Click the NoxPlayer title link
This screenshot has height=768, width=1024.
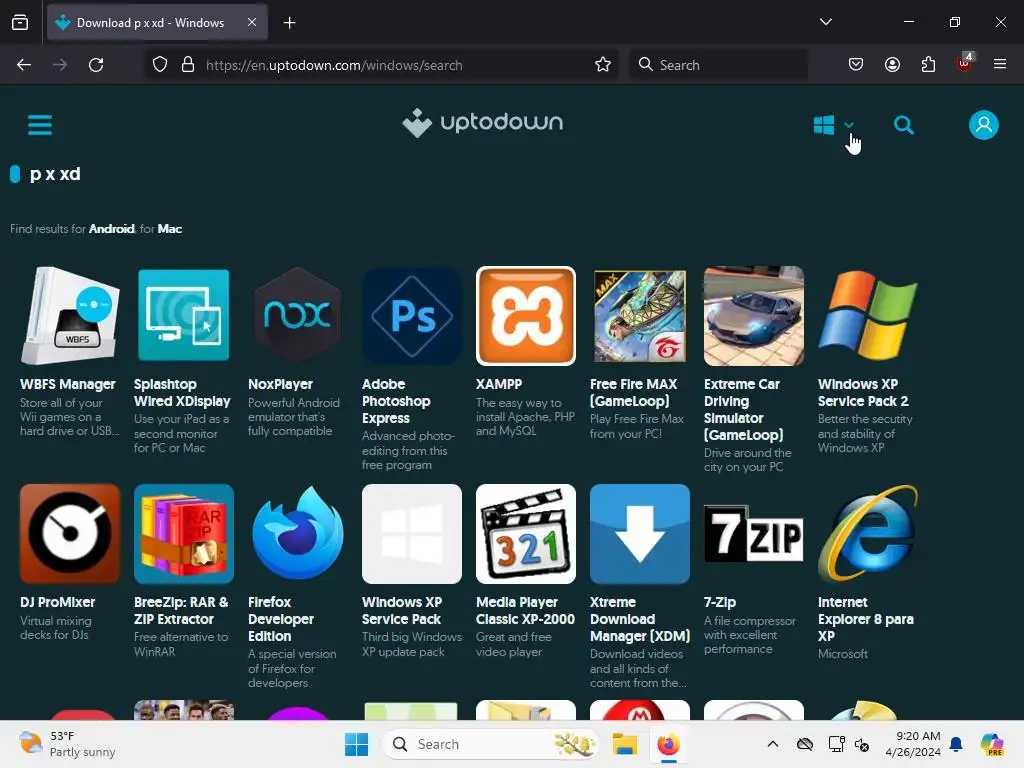(x=280, y=384)
